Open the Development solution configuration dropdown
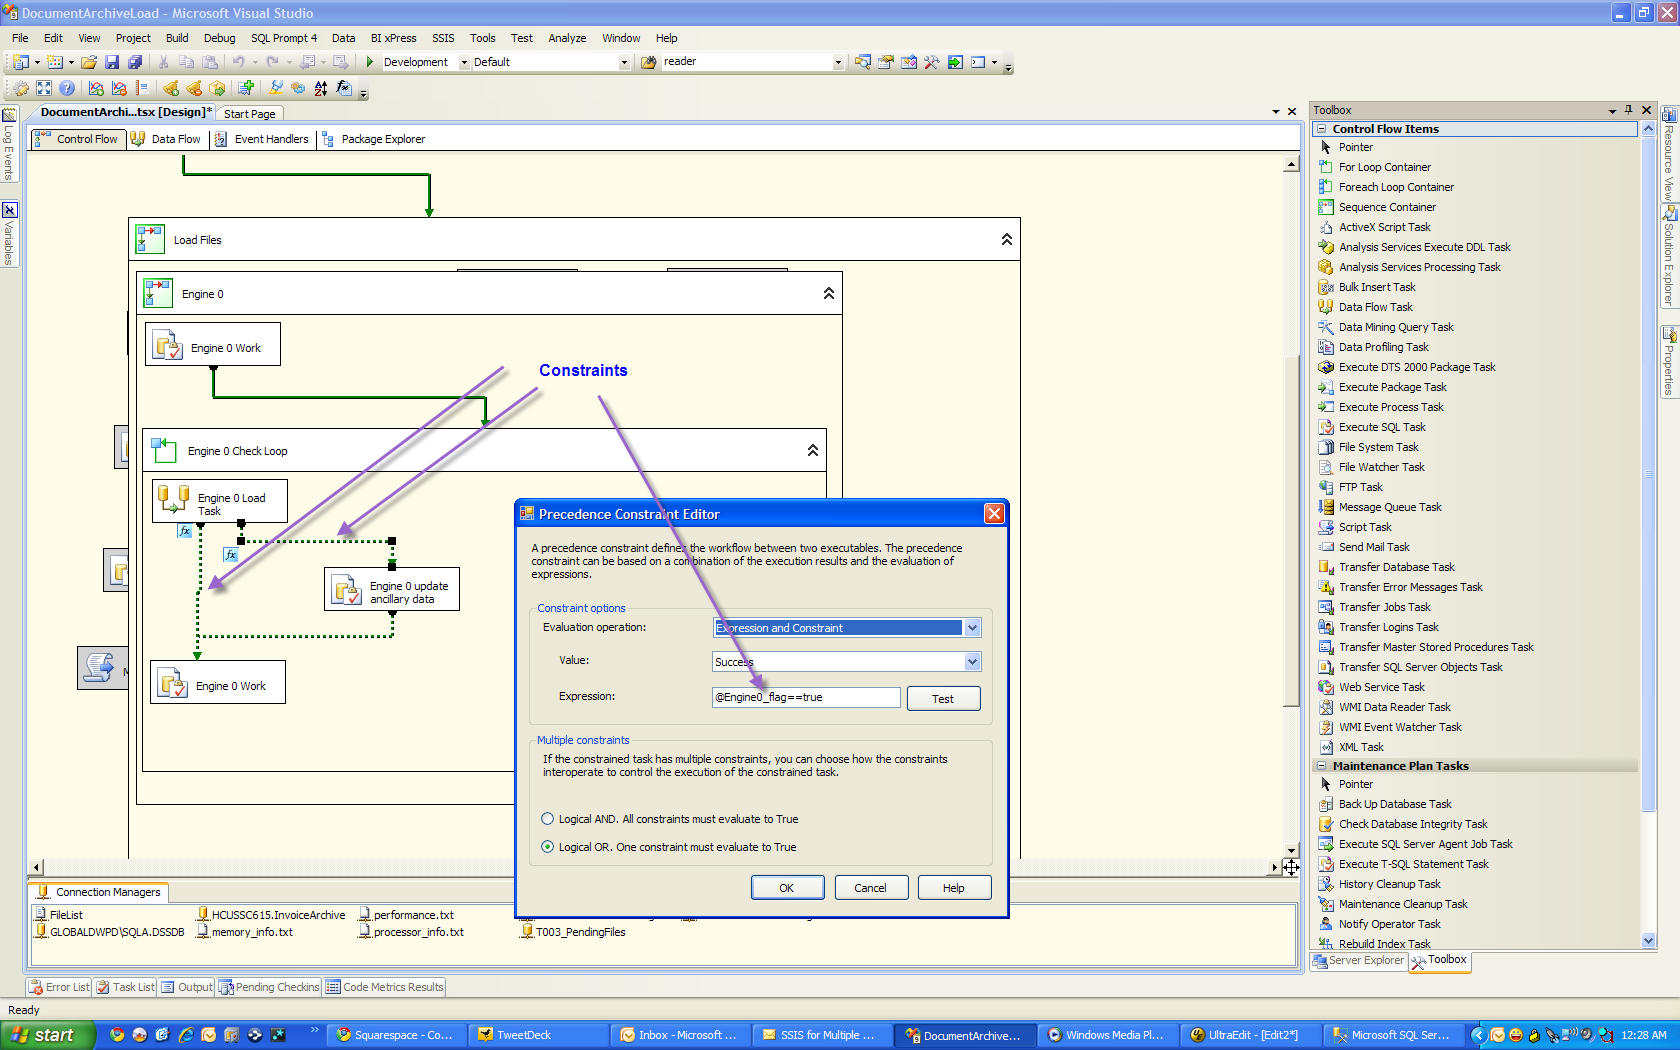Screen dimensions: 1680x1050 464,62
